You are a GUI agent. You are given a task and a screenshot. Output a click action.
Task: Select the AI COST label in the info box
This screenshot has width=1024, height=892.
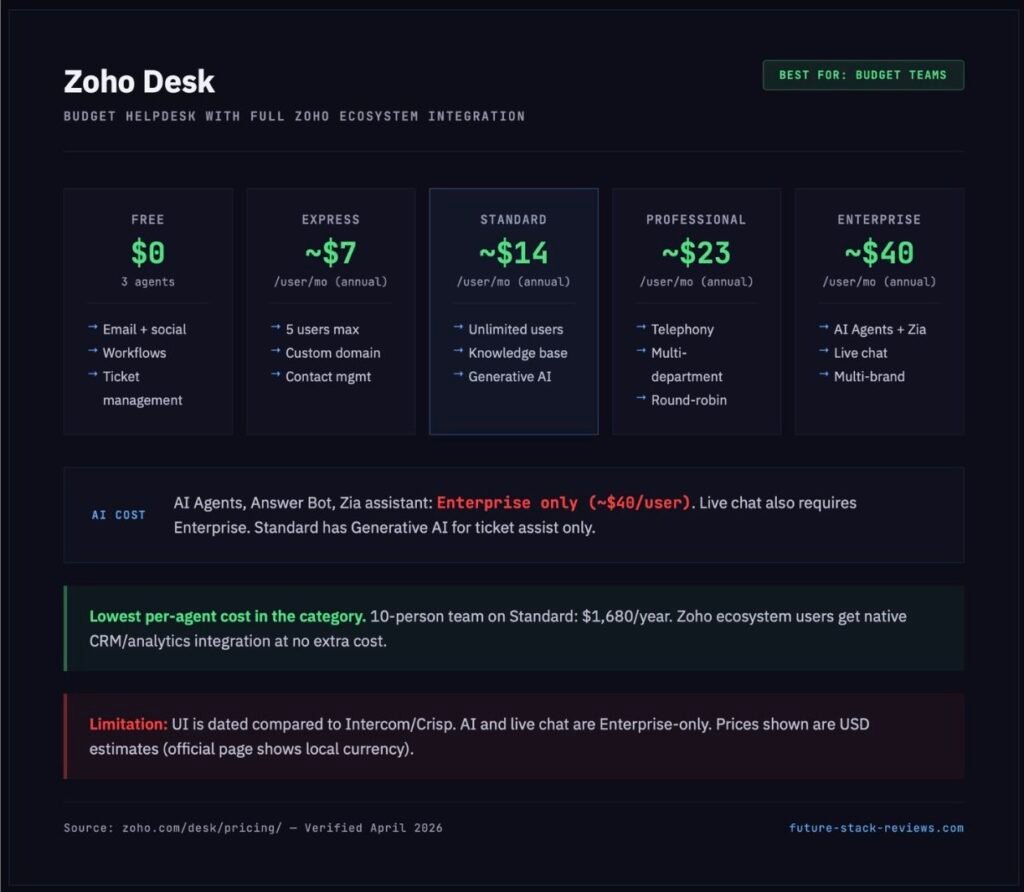click(x=117, y=515)
